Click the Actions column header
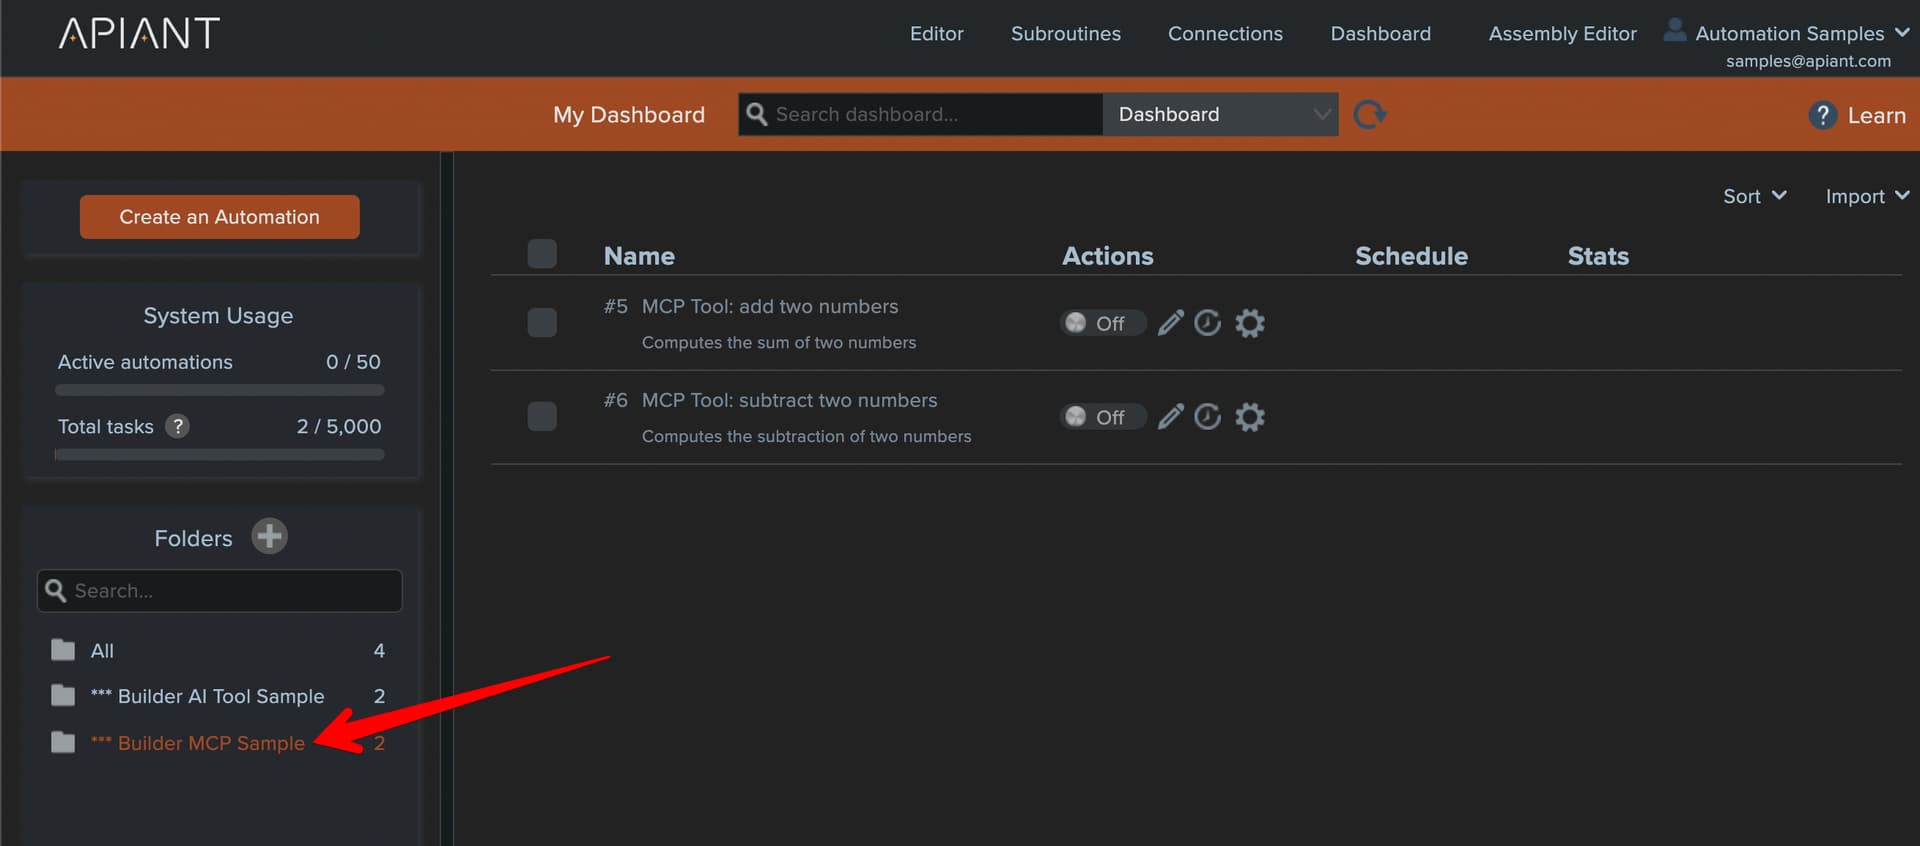Screen dimensions: 1920x846 (x=1107, y=256)
